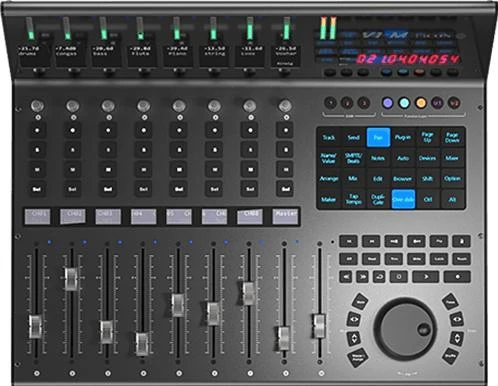Arm record dot button on fifth channel strip

pyautogui.click(x=179, y=130)
